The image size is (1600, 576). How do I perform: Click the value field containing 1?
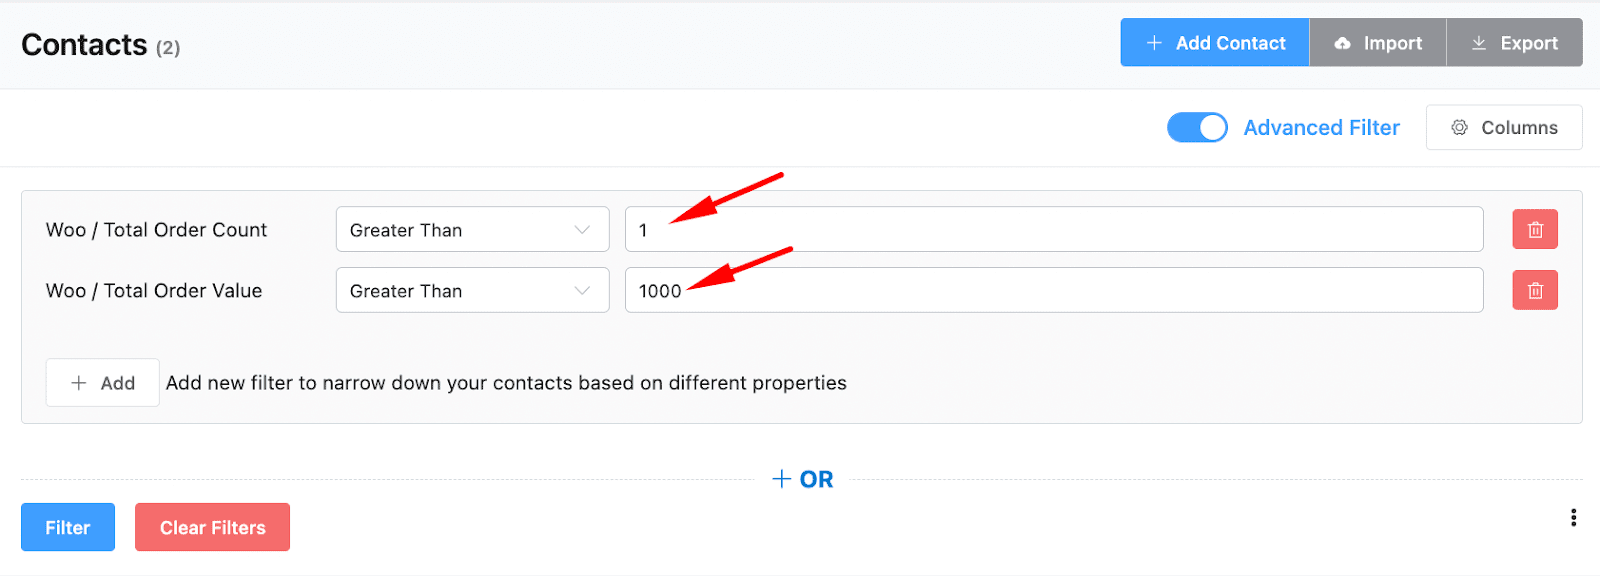[1054, 229]
